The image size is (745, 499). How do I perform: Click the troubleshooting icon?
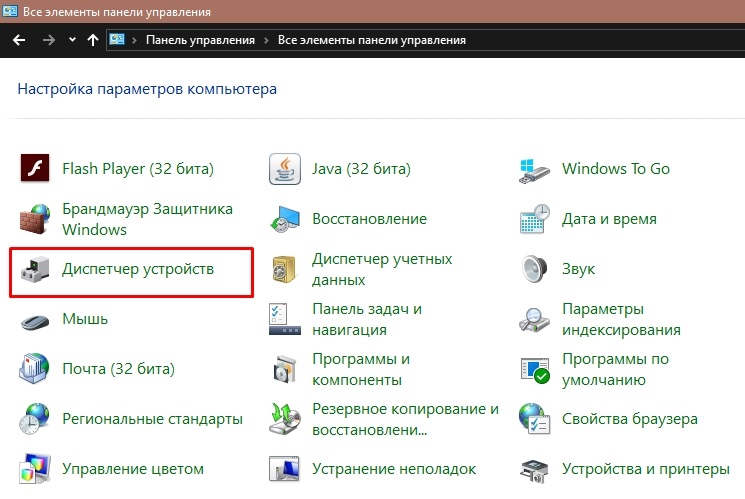(284, 469)
